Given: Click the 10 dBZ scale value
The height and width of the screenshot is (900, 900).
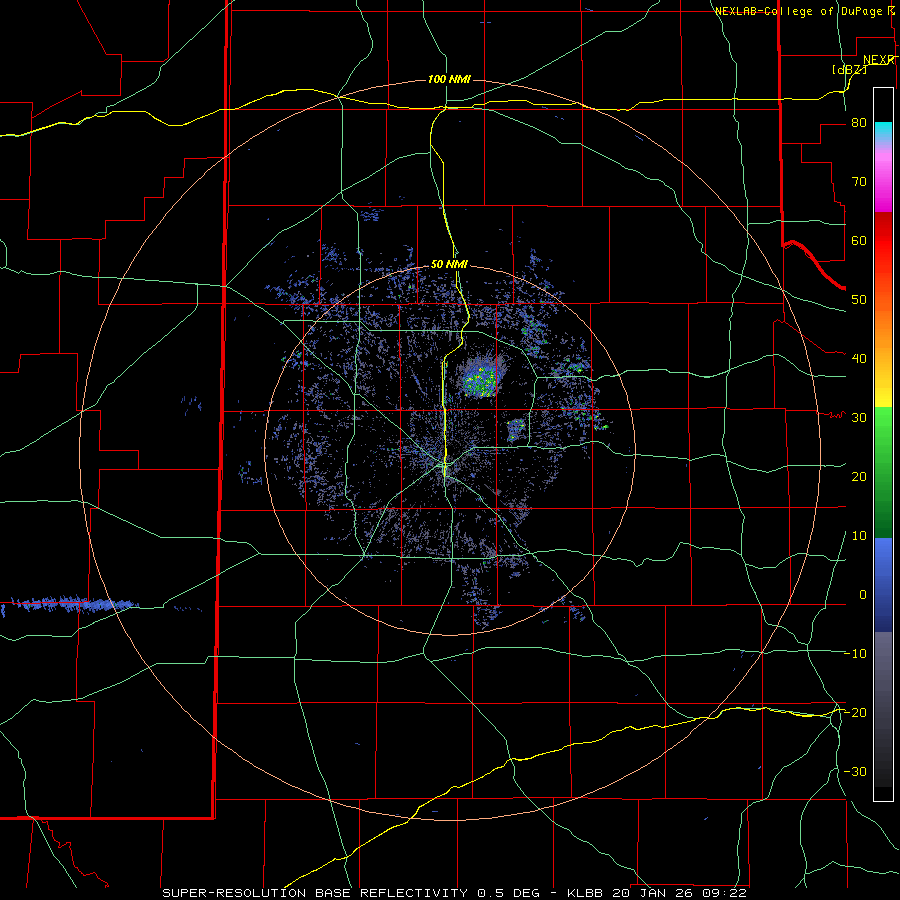Looking at the screenshot, I should 859,536.
